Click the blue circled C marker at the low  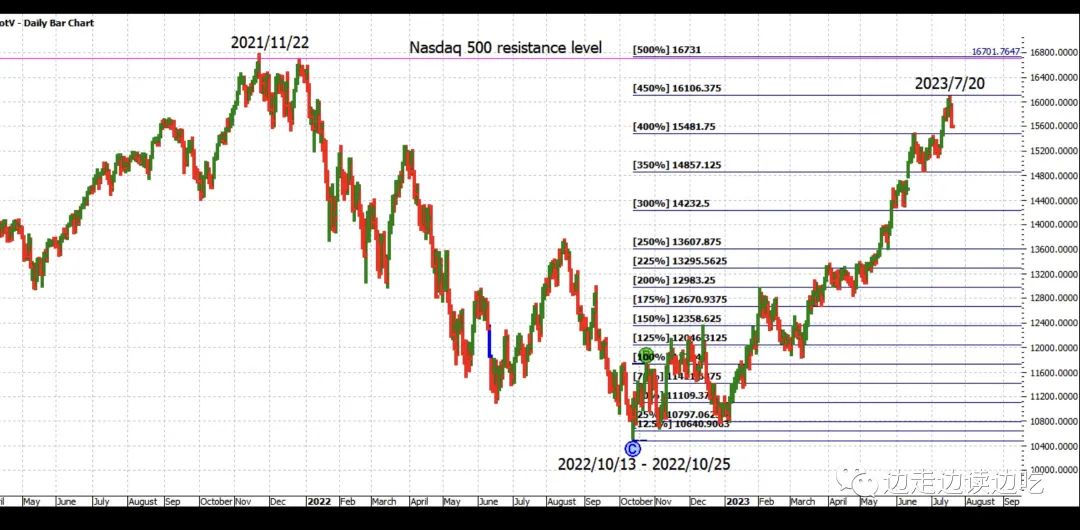(632, 449)
